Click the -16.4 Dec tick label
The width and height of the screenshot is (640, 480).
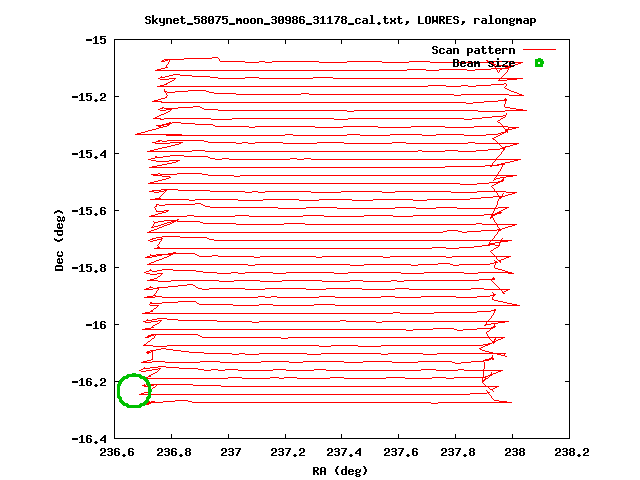tap(89, 439)
